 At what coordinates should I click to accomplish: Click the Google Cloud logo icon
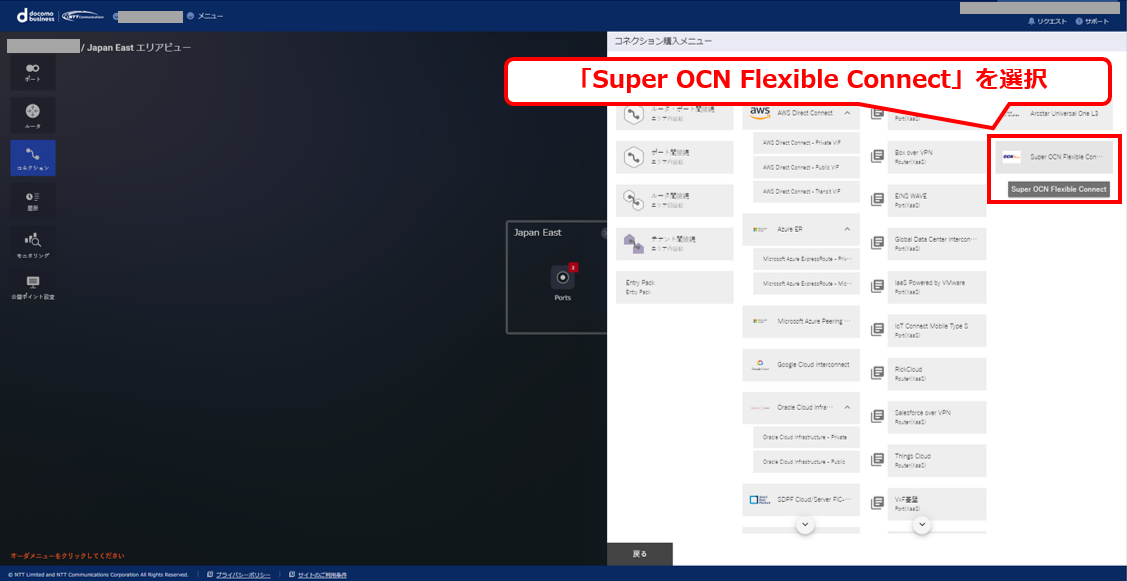click(760, 365)
